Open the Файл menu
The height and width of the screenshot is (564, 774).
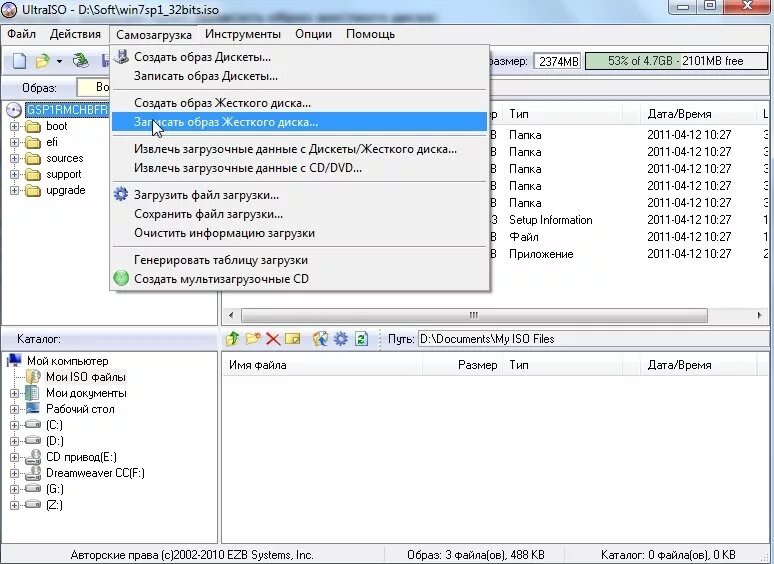tap(21, 34)
